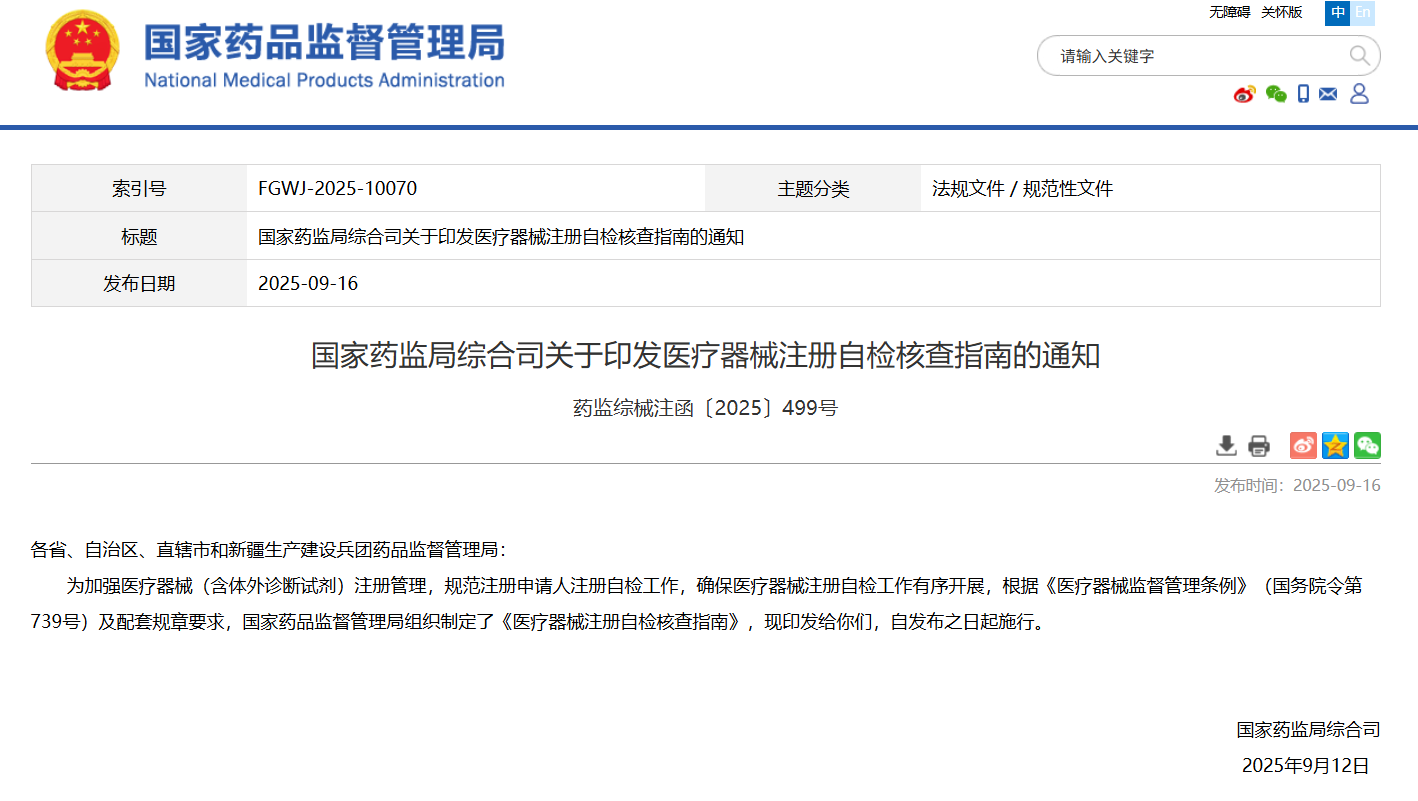Click the mobile phone icon in header
1418x801 pixels.
[1303, 94]
